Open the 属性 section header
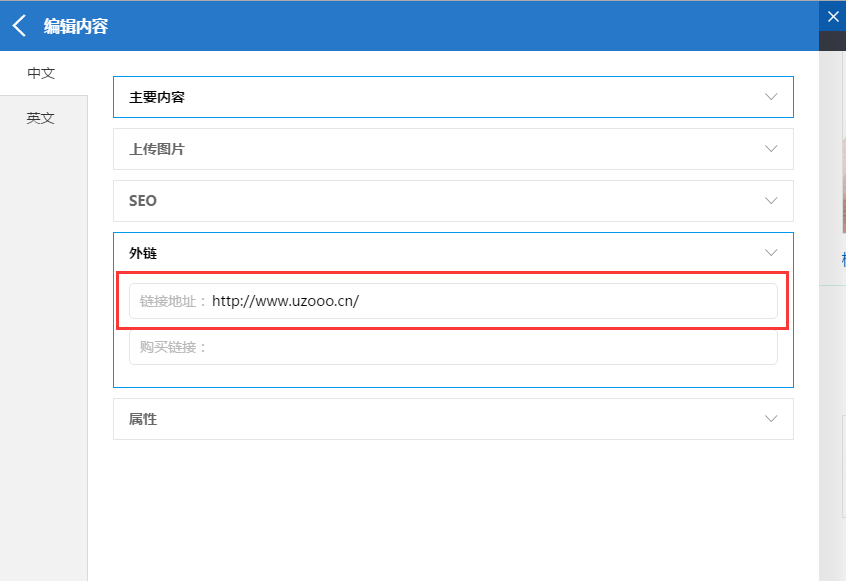Viewport: 846px width, 581px height. (453, 419)
